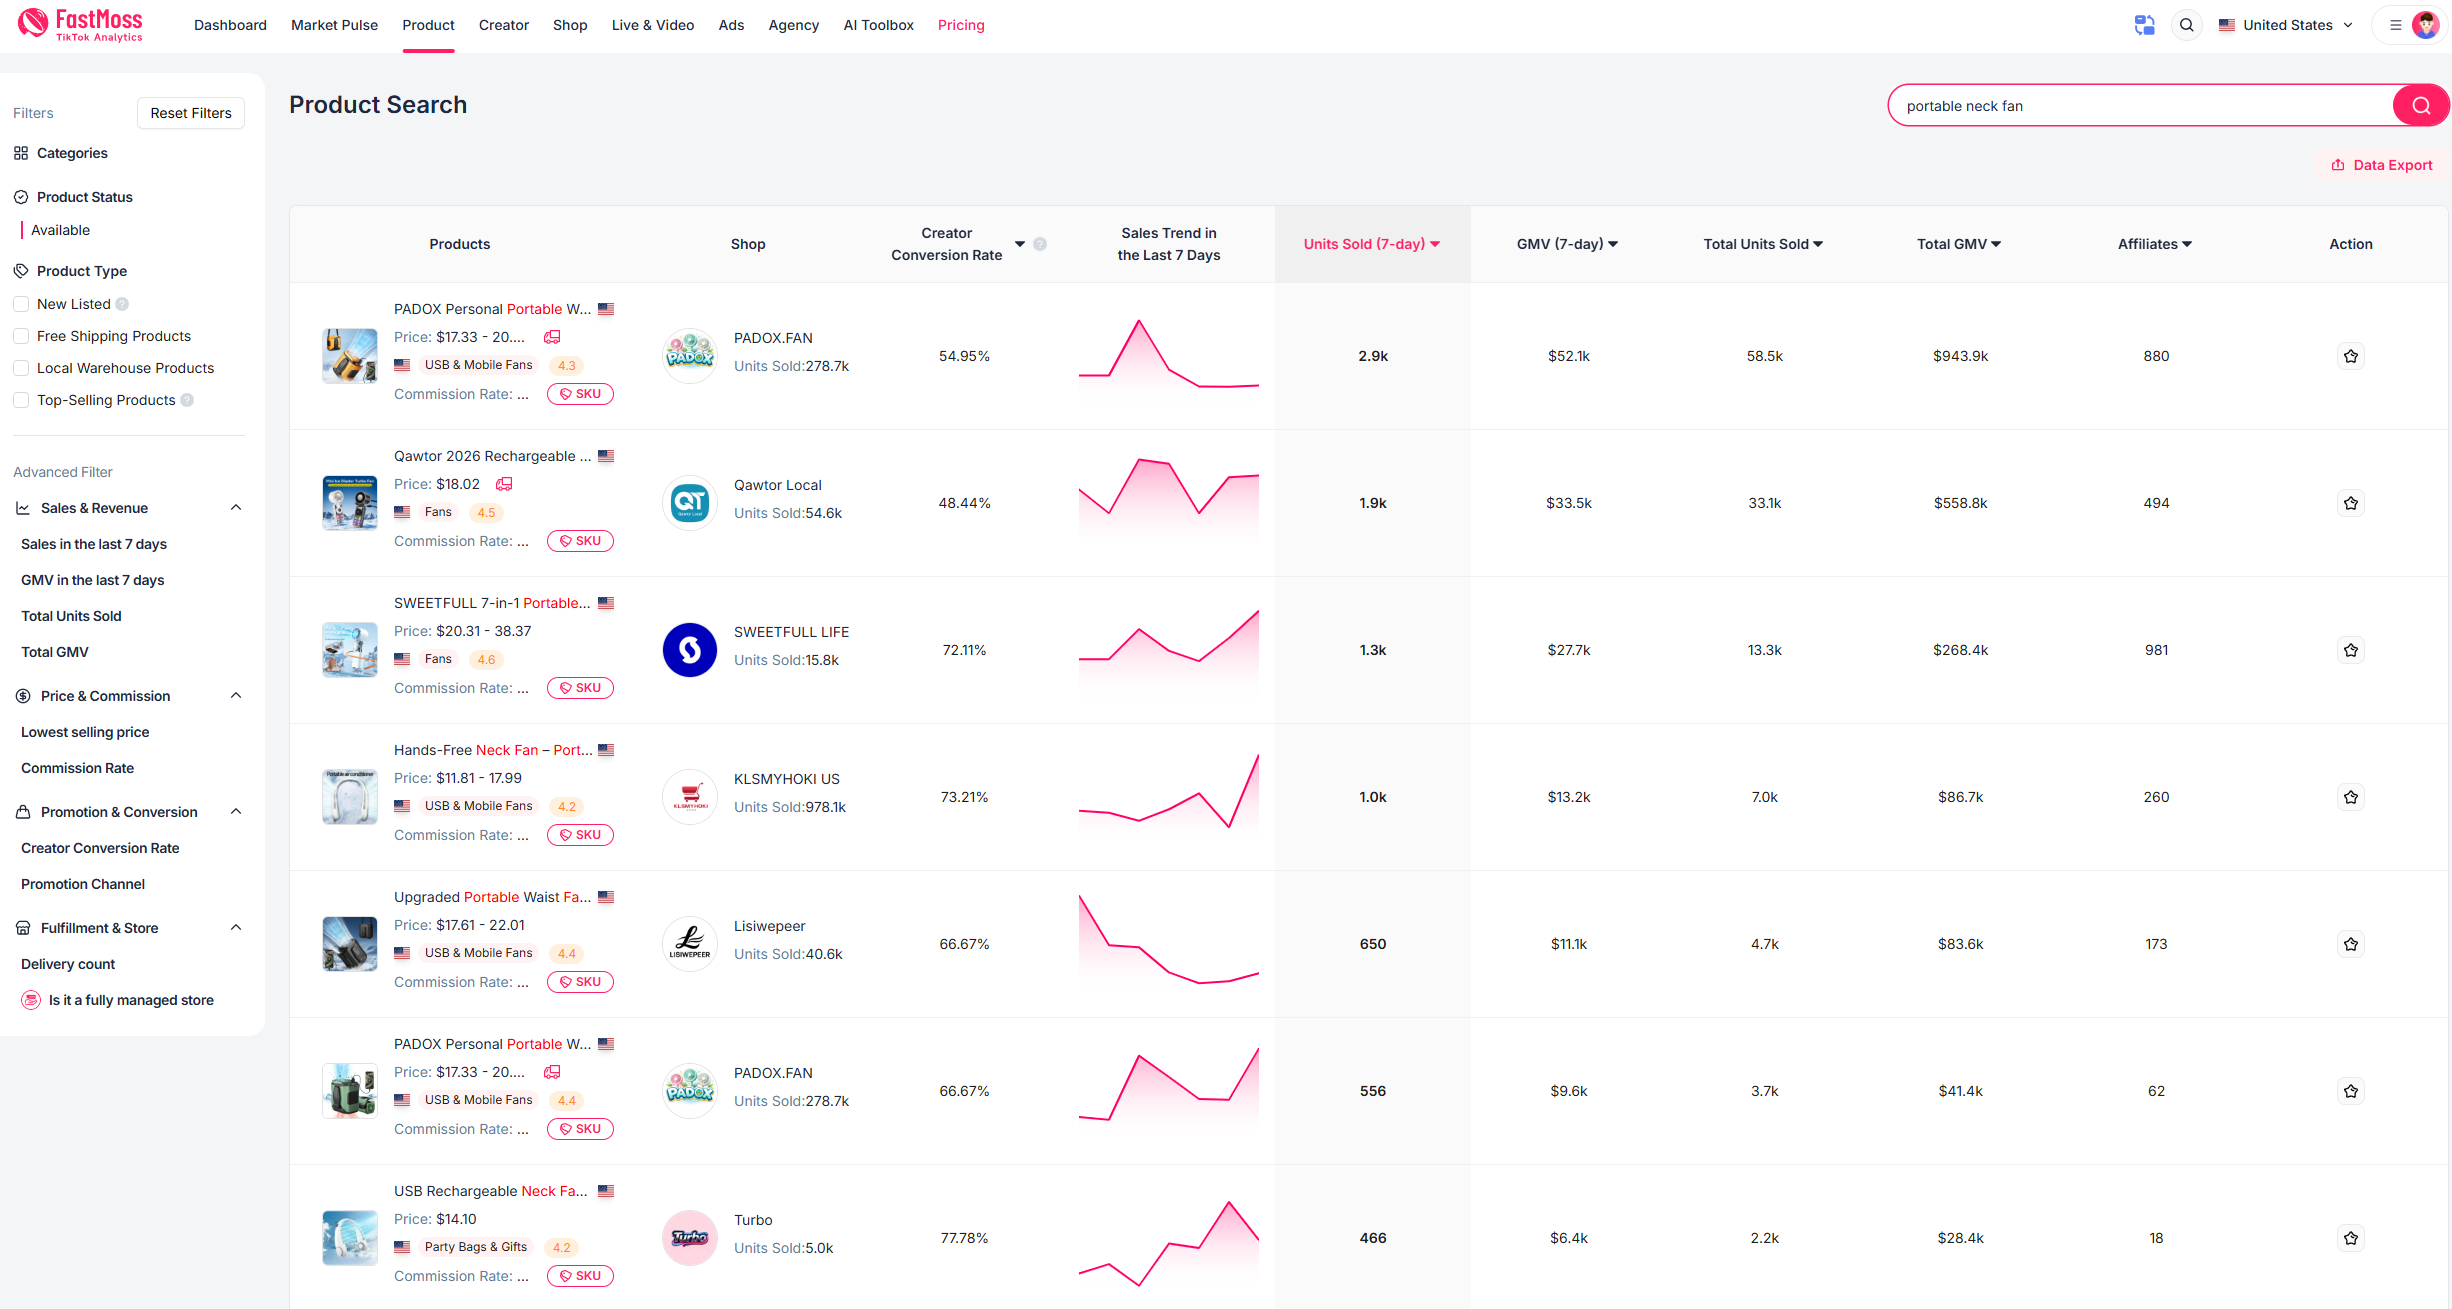Sort by GMV (7-day) column

coord(1567,244)
